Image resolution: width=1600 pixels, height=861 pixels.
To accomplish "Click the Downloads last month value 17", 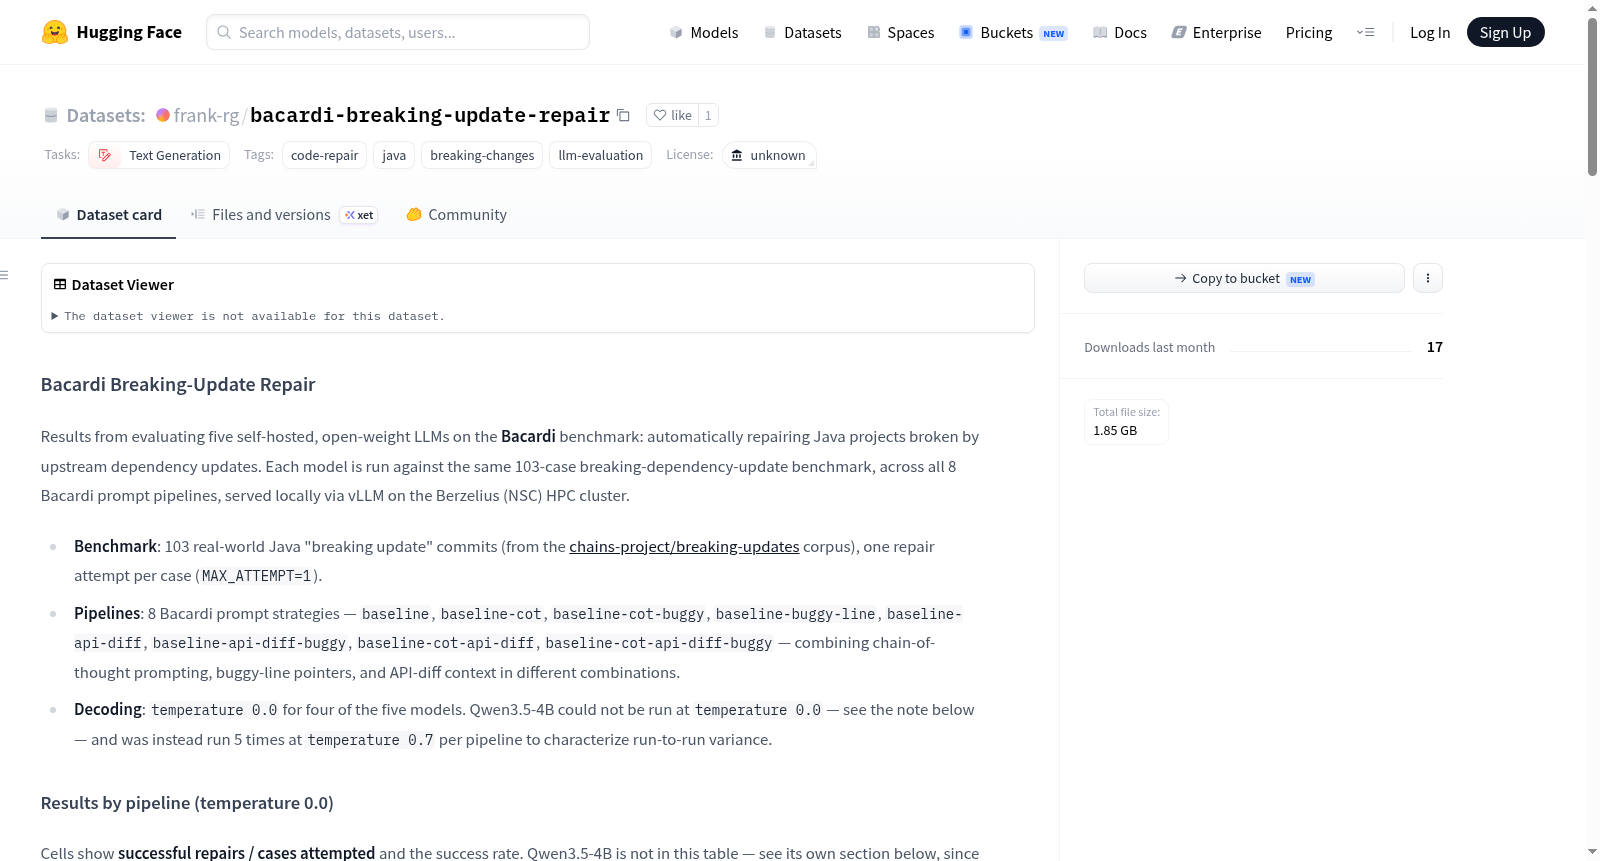I will coord(1434,347).
